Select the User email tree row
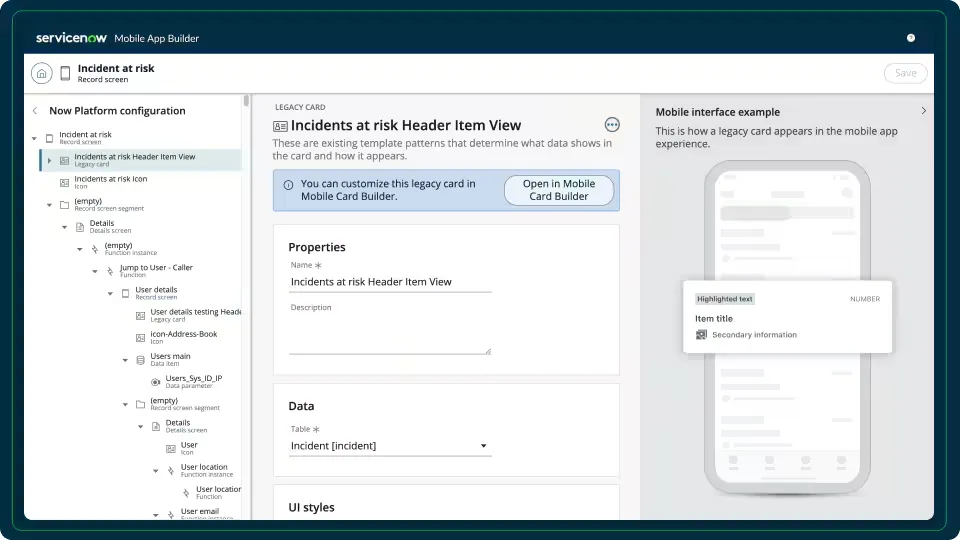The image size is (960, 540). pos(141,514)
